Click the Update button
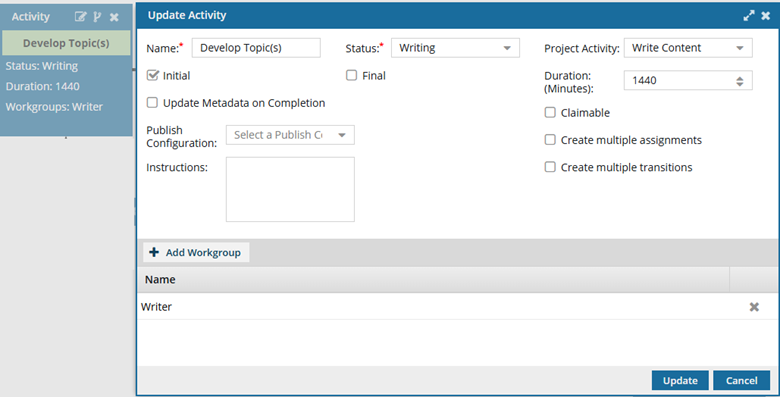The height and width of the screenshot is (397, 780). pyautogui.click(x=680, y=381)
